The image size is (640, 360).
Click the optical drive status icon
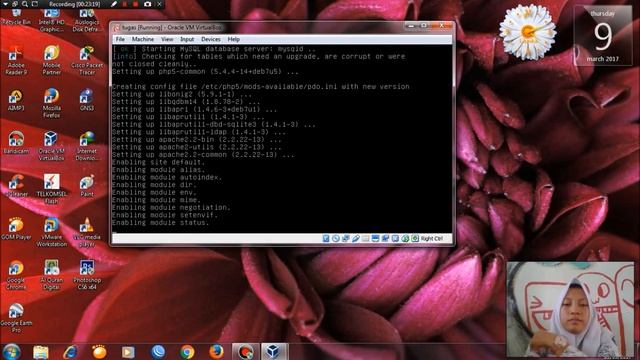pos(336,238)
